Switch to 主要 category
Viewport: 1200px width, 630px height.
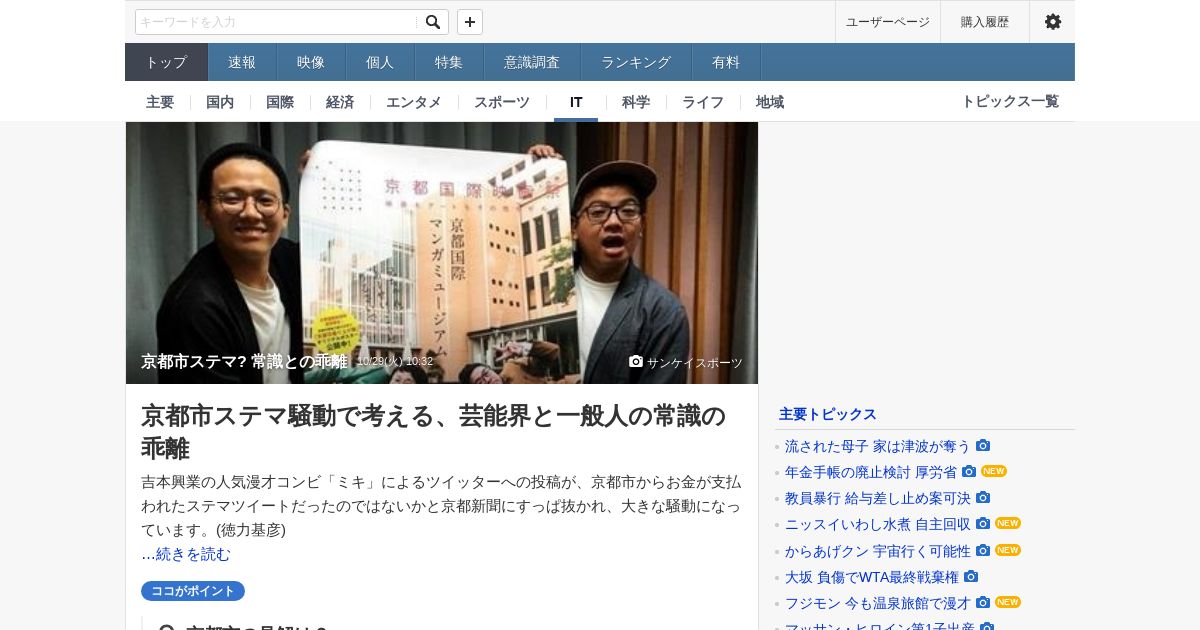click(x=160, y=102)
